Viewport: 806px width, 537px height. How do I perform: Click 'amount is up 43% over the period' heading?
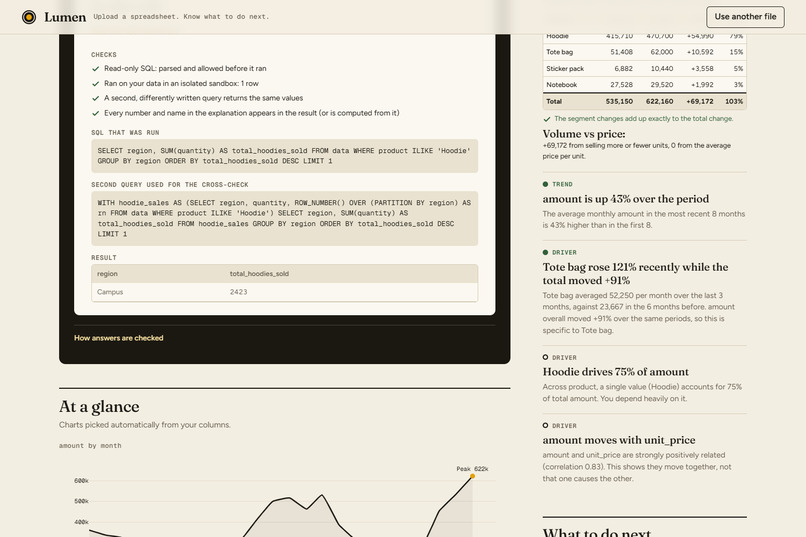click(x=626, y=199)
